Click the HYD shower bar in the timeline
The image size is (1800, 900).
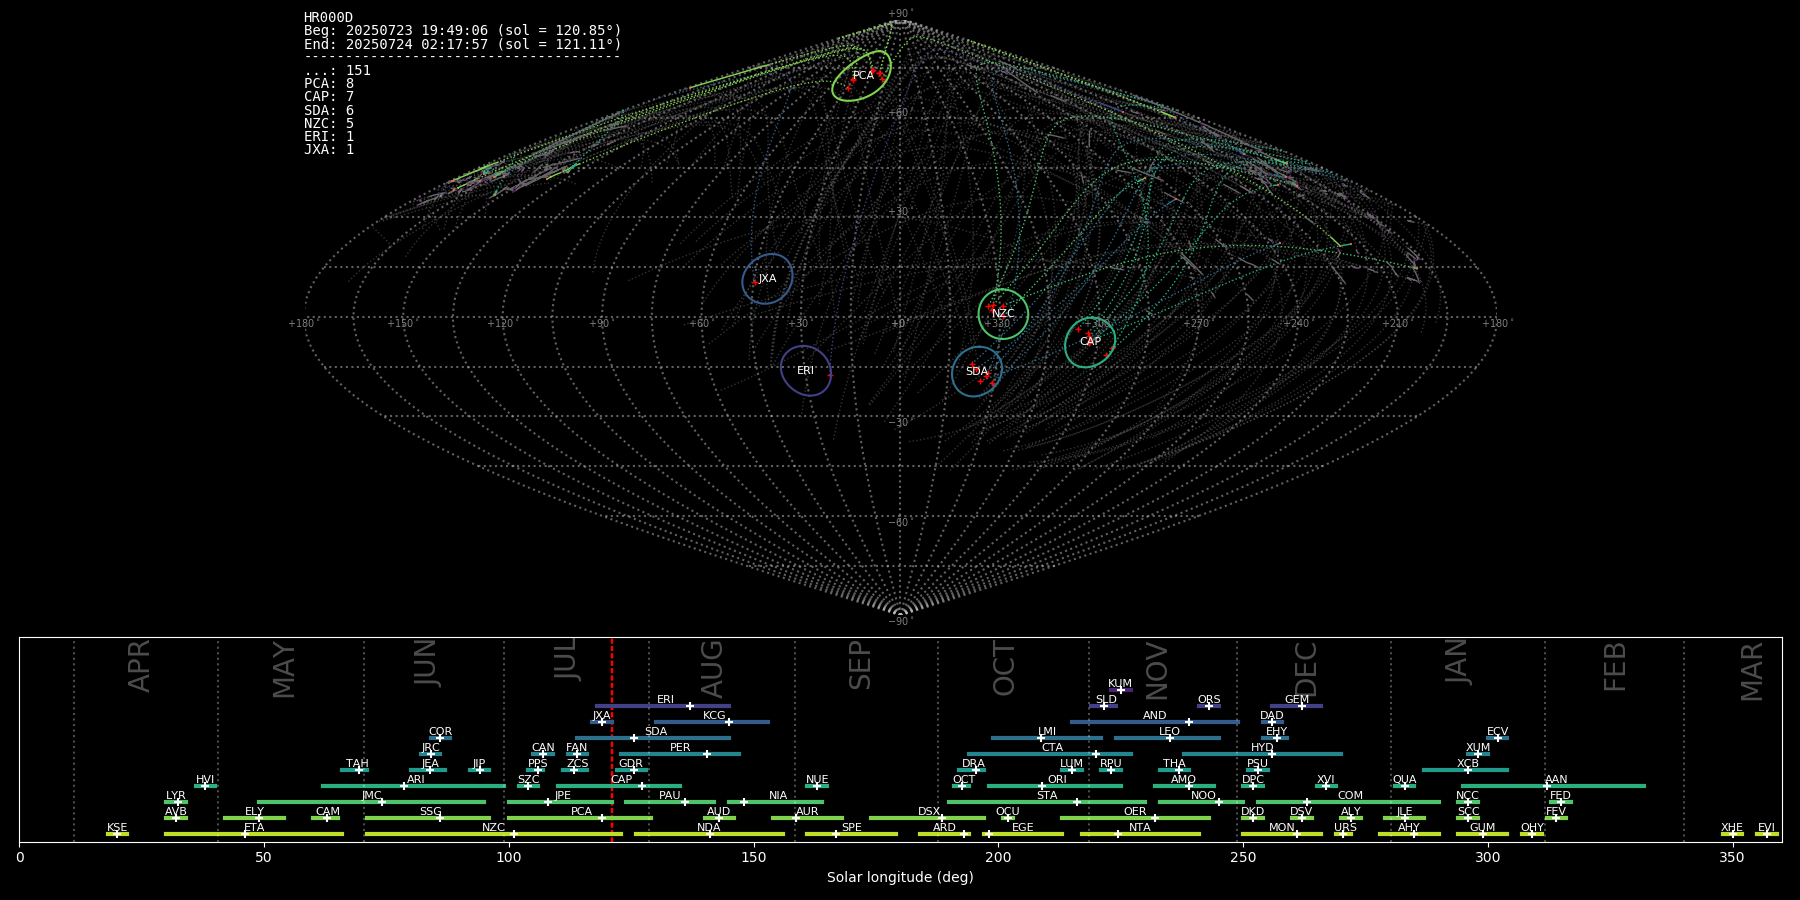[1262, 754]
